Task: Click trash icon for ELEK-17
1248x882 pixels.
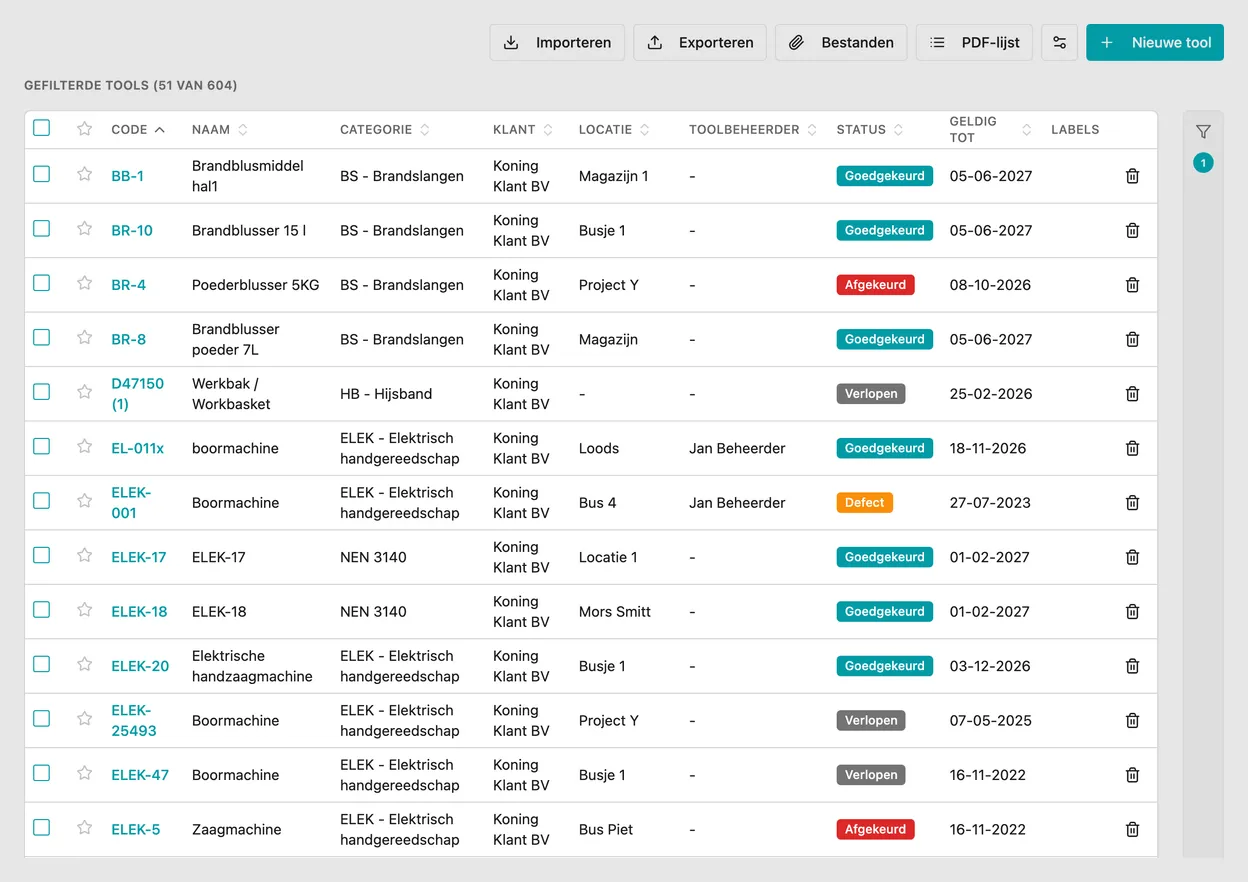Action: [1132, 557]
